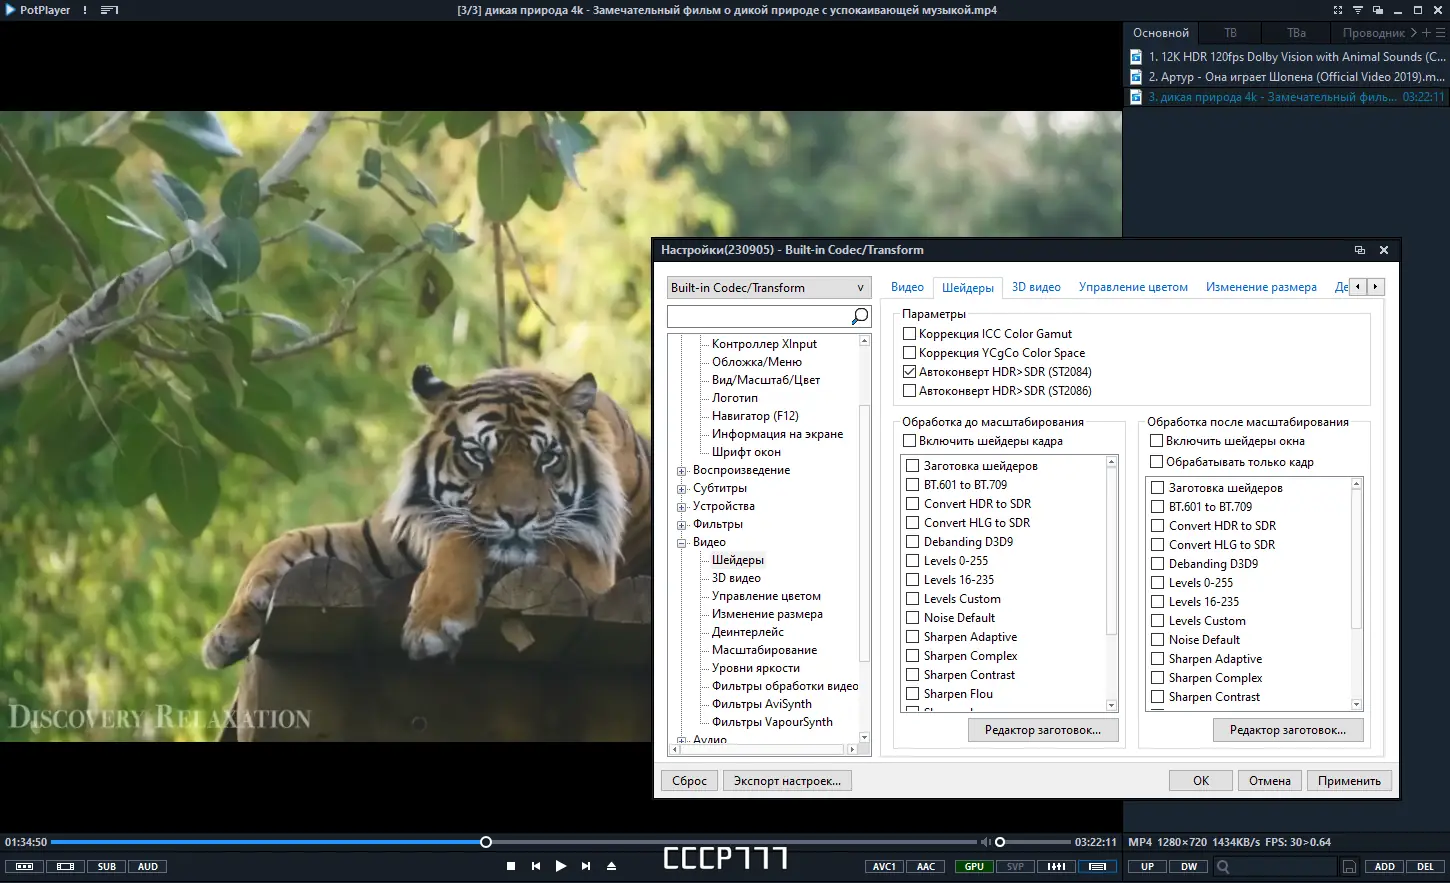Click the eject/open file icon

(x=612, y=866)
